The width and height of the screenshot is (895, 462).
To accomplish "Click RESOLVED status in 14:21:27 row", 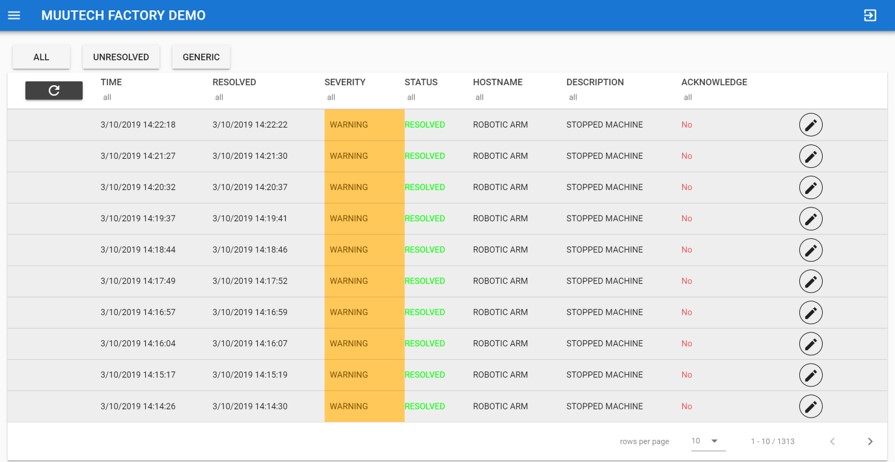I will (425, 156).
